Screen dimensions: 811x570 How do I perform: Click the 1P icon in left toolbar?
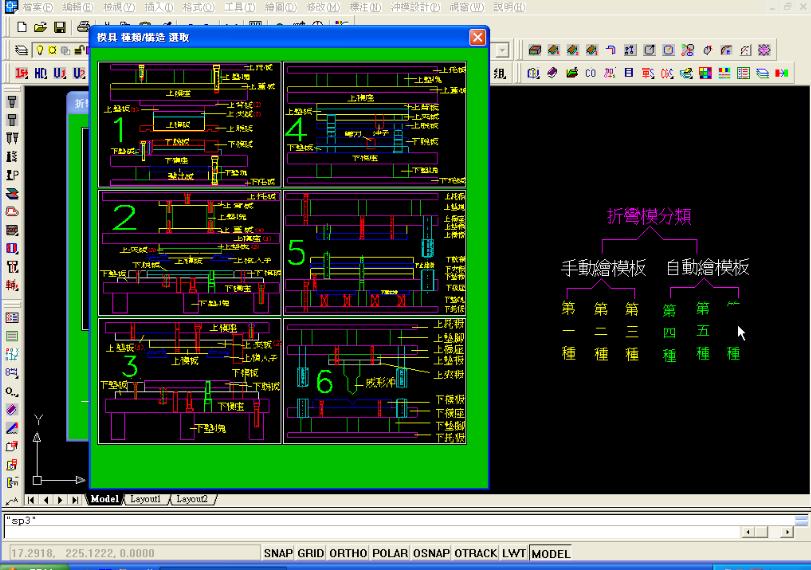tap(12, 175)
